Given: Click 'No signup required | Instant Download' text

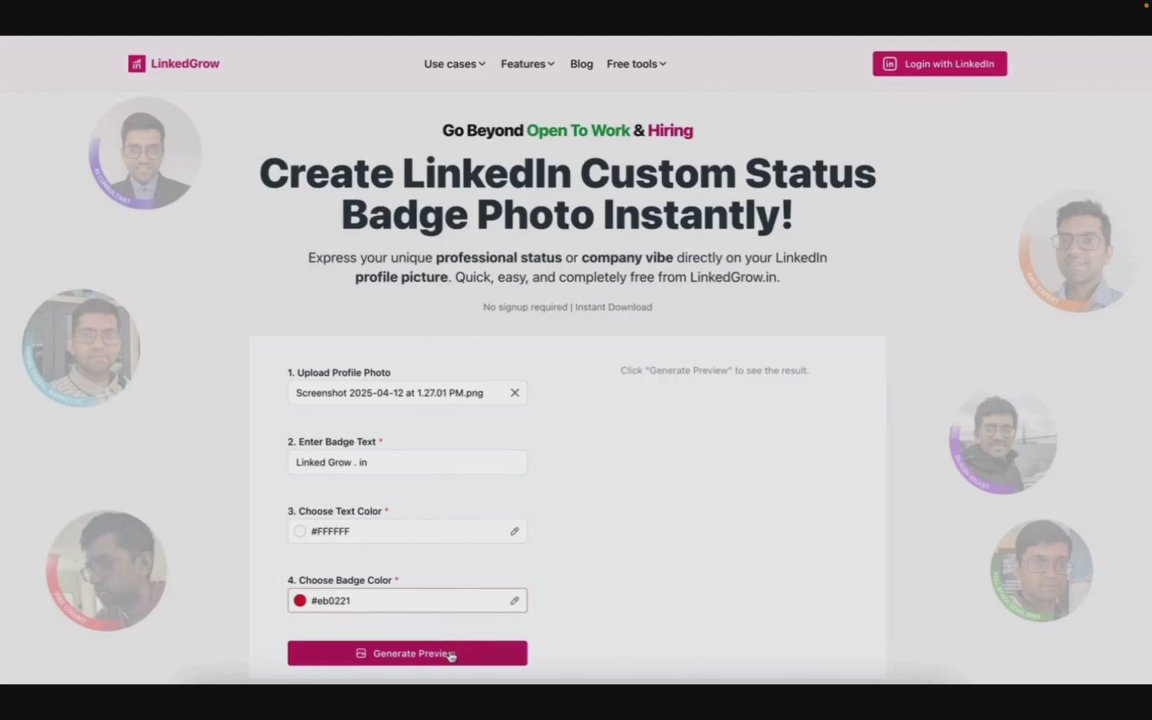Looking at the screenshot, I should pos(567,307).
